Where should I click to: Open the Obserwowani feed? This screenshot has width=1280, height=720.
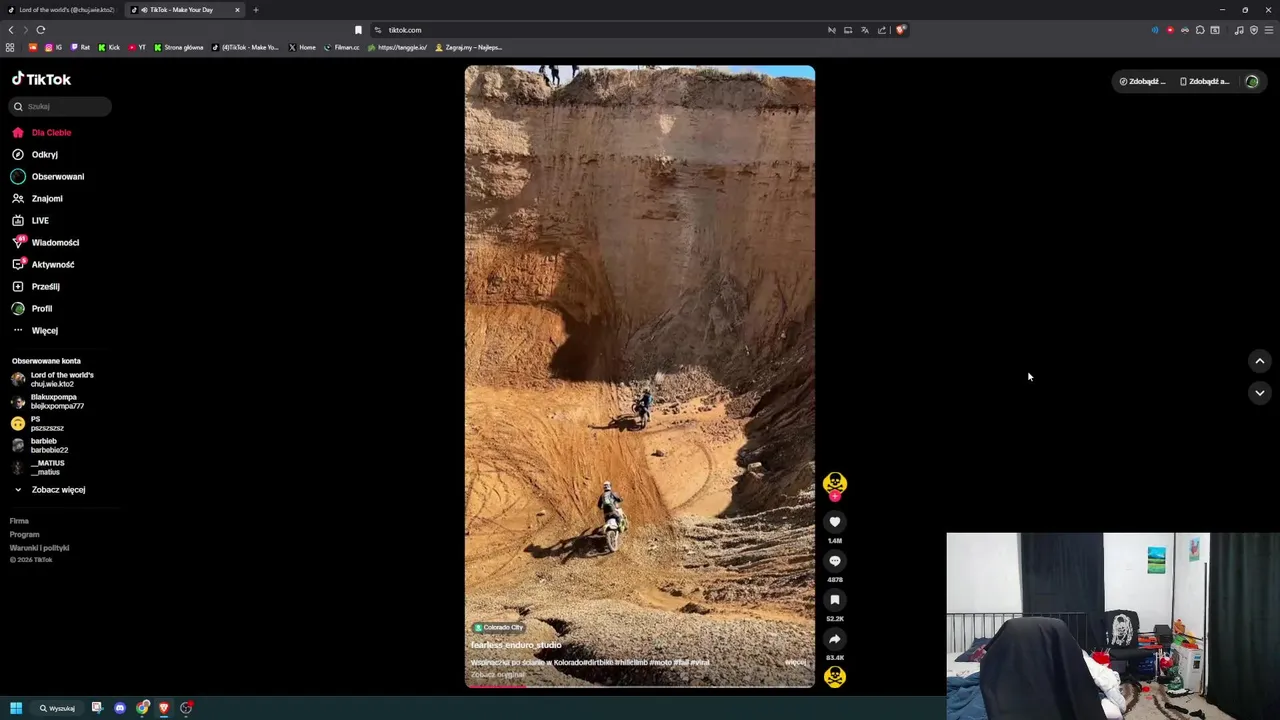48,176
